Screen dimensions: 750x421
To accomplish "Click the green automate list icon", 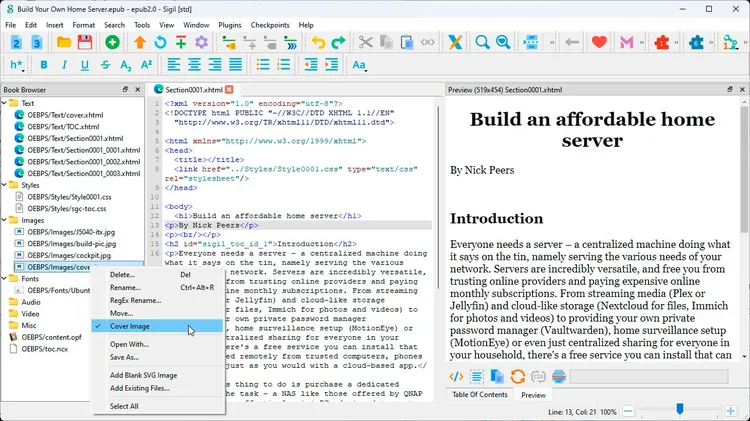I will [x=730, y=43].
